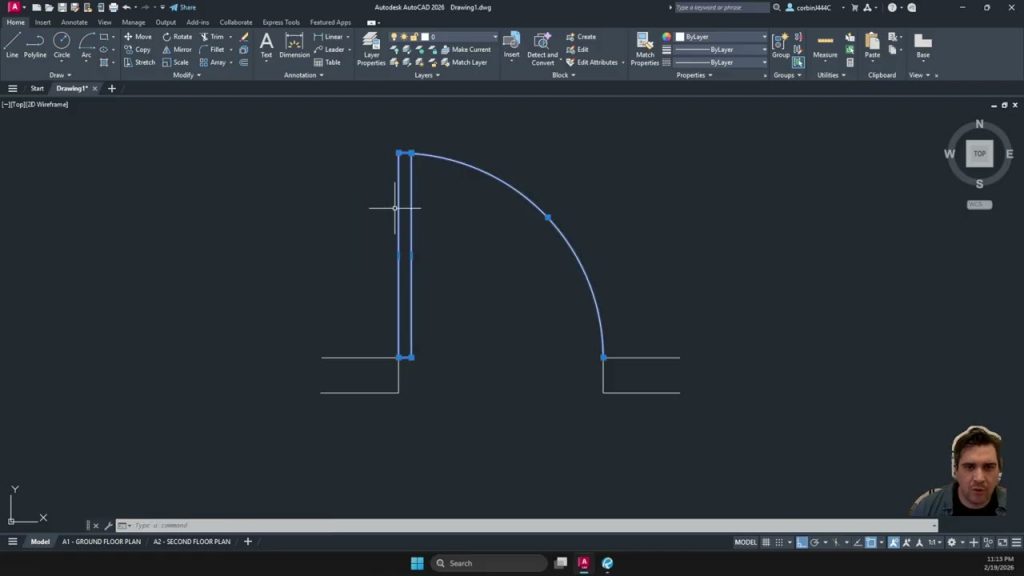
Task: Click Make Current in the Layers panel
Action: point(466,49)
